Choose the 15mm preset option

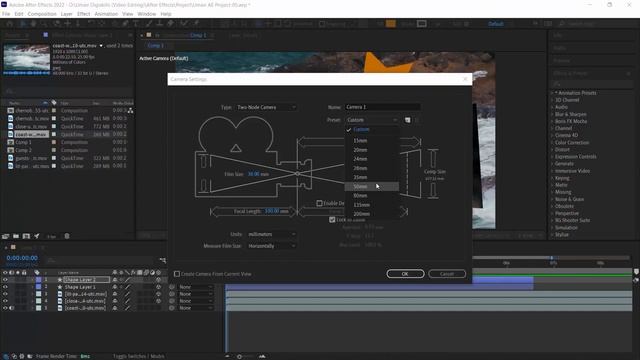(x=372, y=141)
